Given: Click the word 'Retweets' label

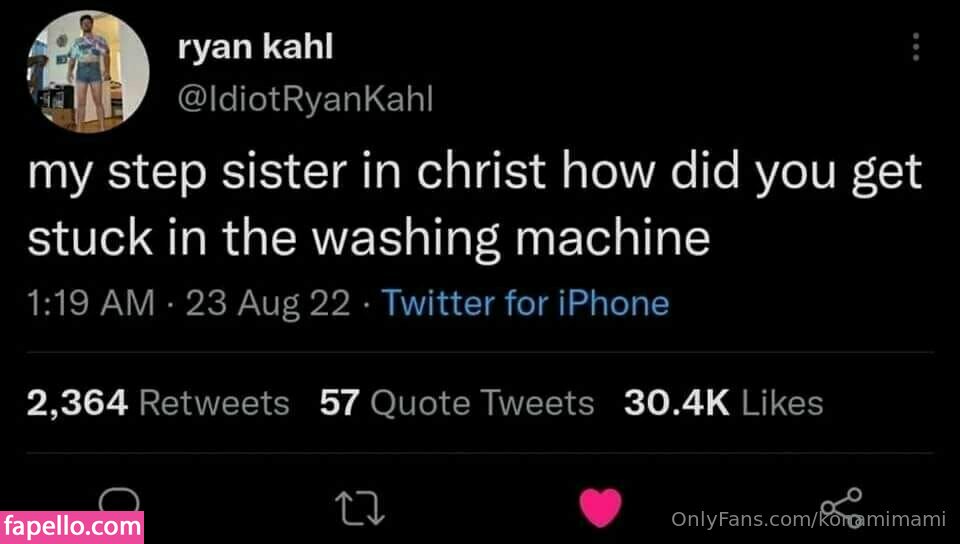Looking at the screenshot, I should tap(214, 403).
